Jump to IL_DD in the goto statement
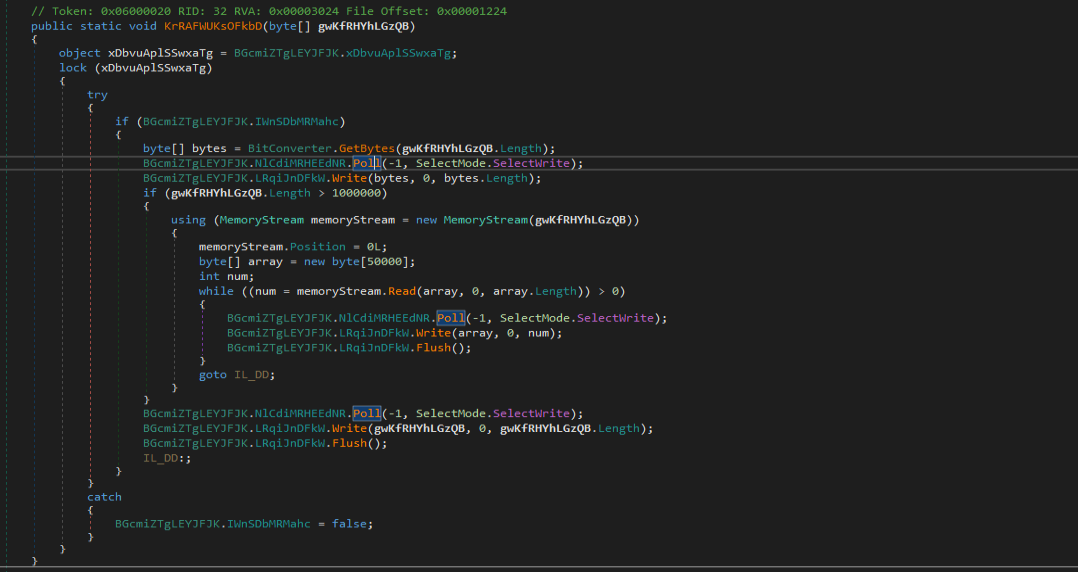 click(x=251, y=375)
